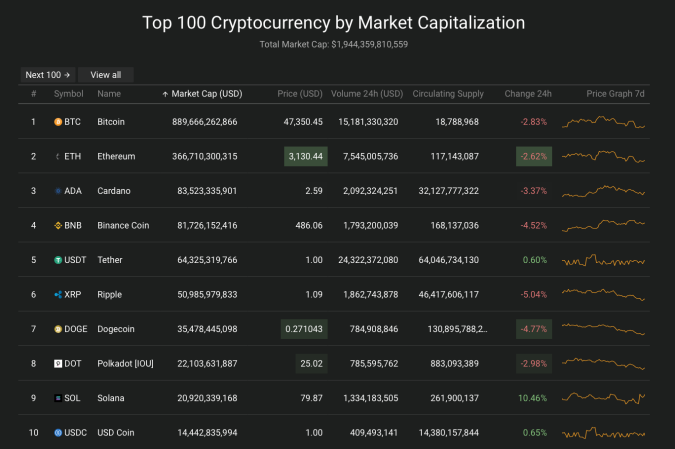Click the Solana SOL coin icon
Screen dimensions: 675x449
[58, 398]
